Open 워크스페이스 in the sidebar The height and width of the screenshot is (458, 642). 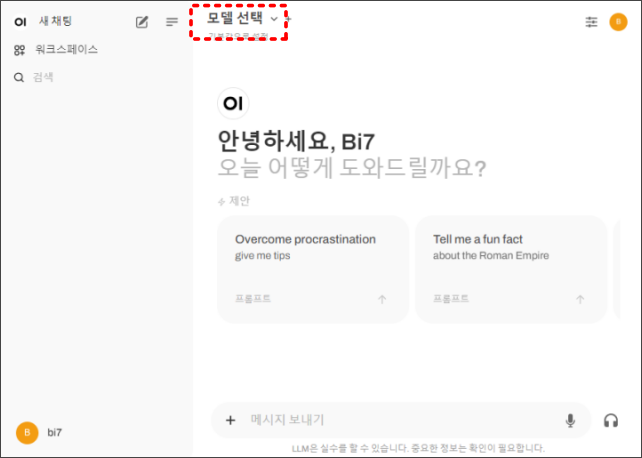point(56,50)
